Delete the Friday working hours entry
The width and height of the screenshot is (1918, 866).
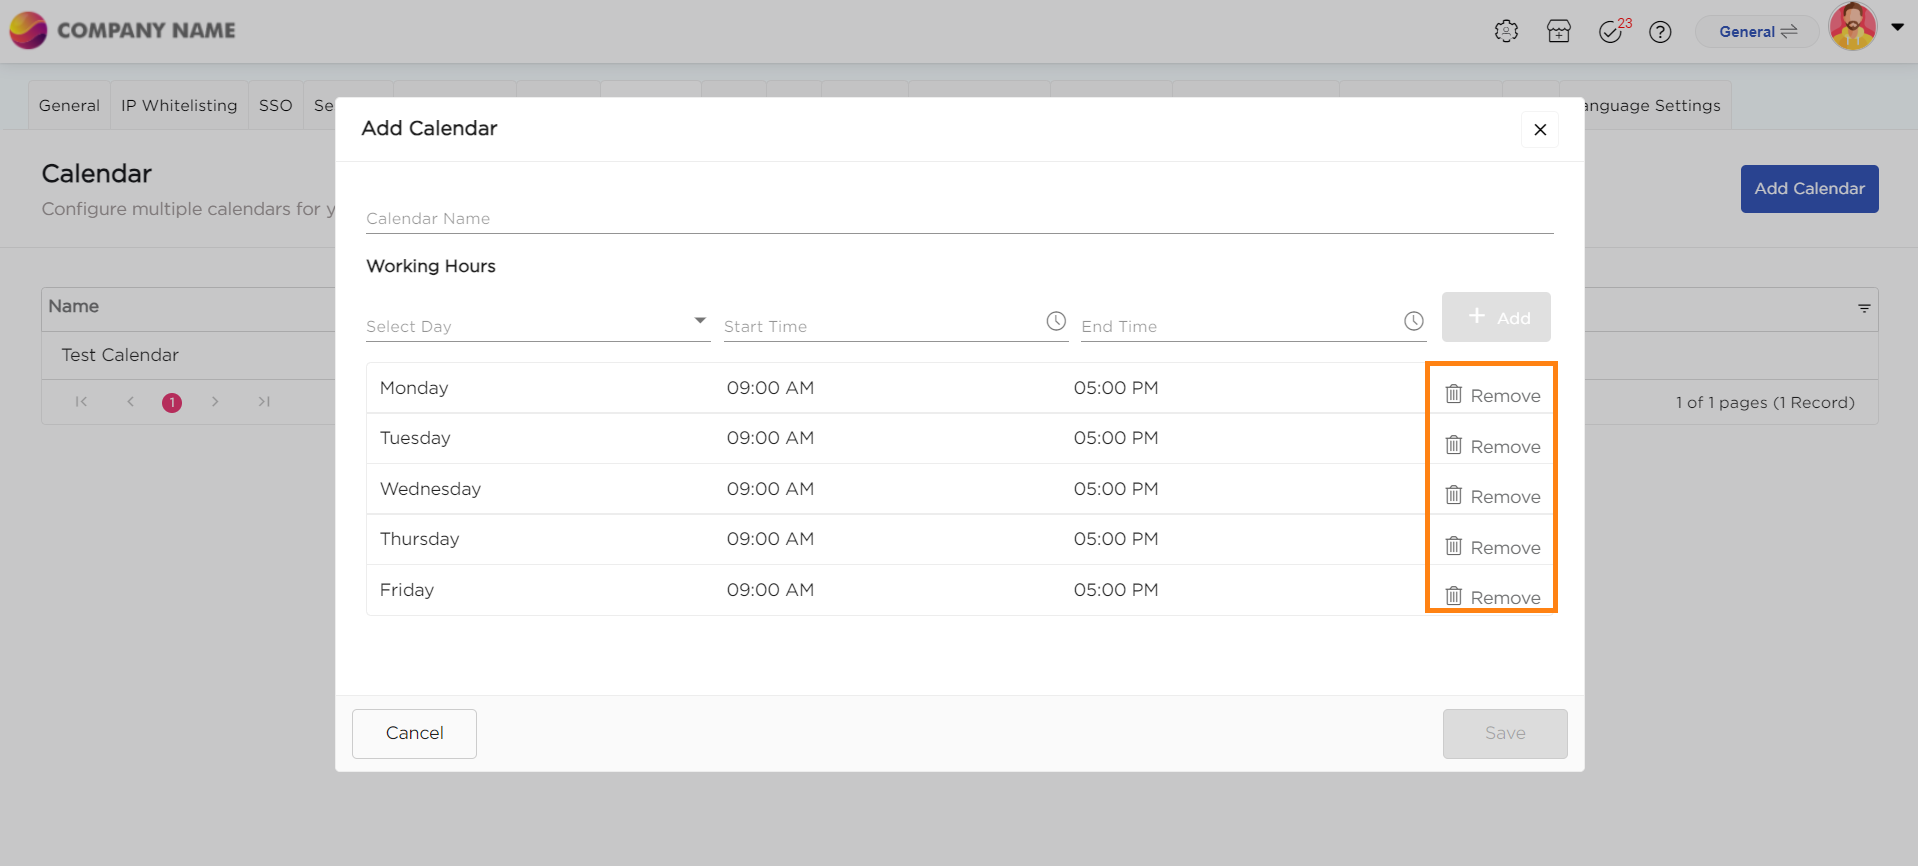point(1492,597)
